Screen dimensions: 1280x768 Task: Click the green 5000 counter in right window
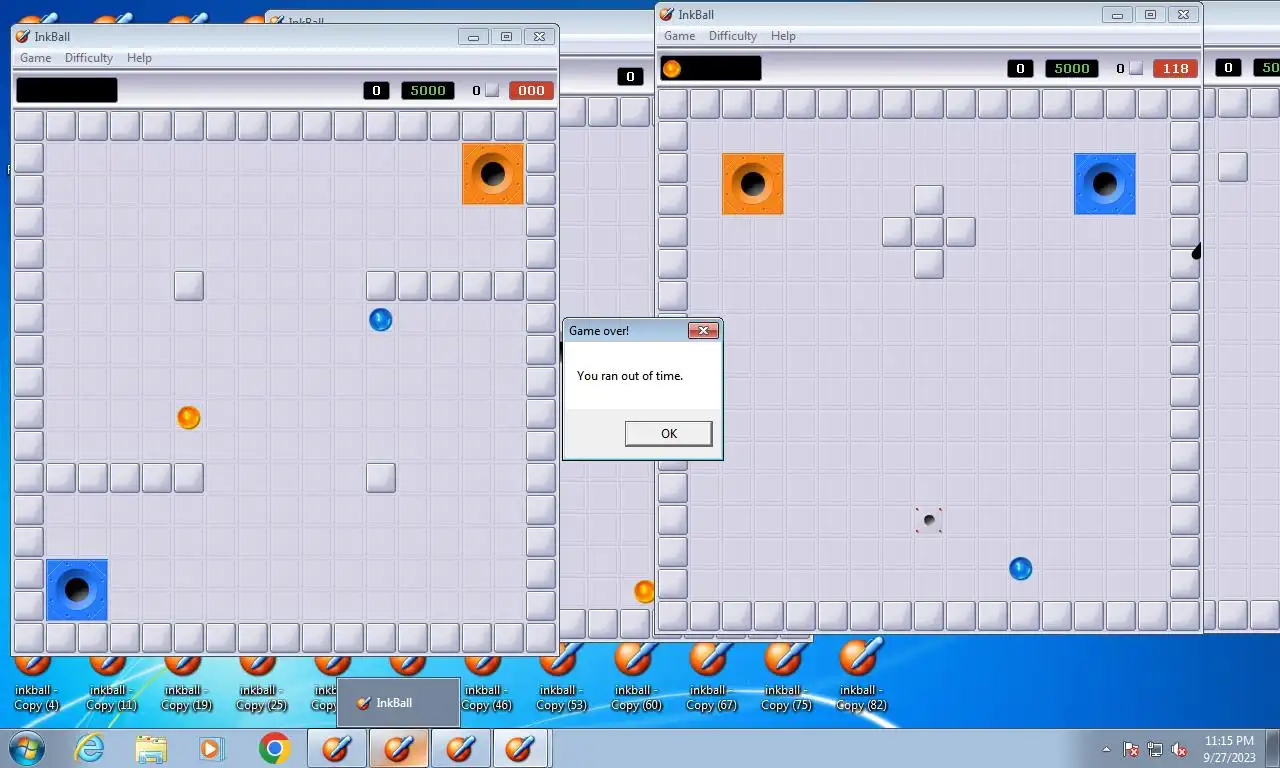click(x=1072, y=68)
